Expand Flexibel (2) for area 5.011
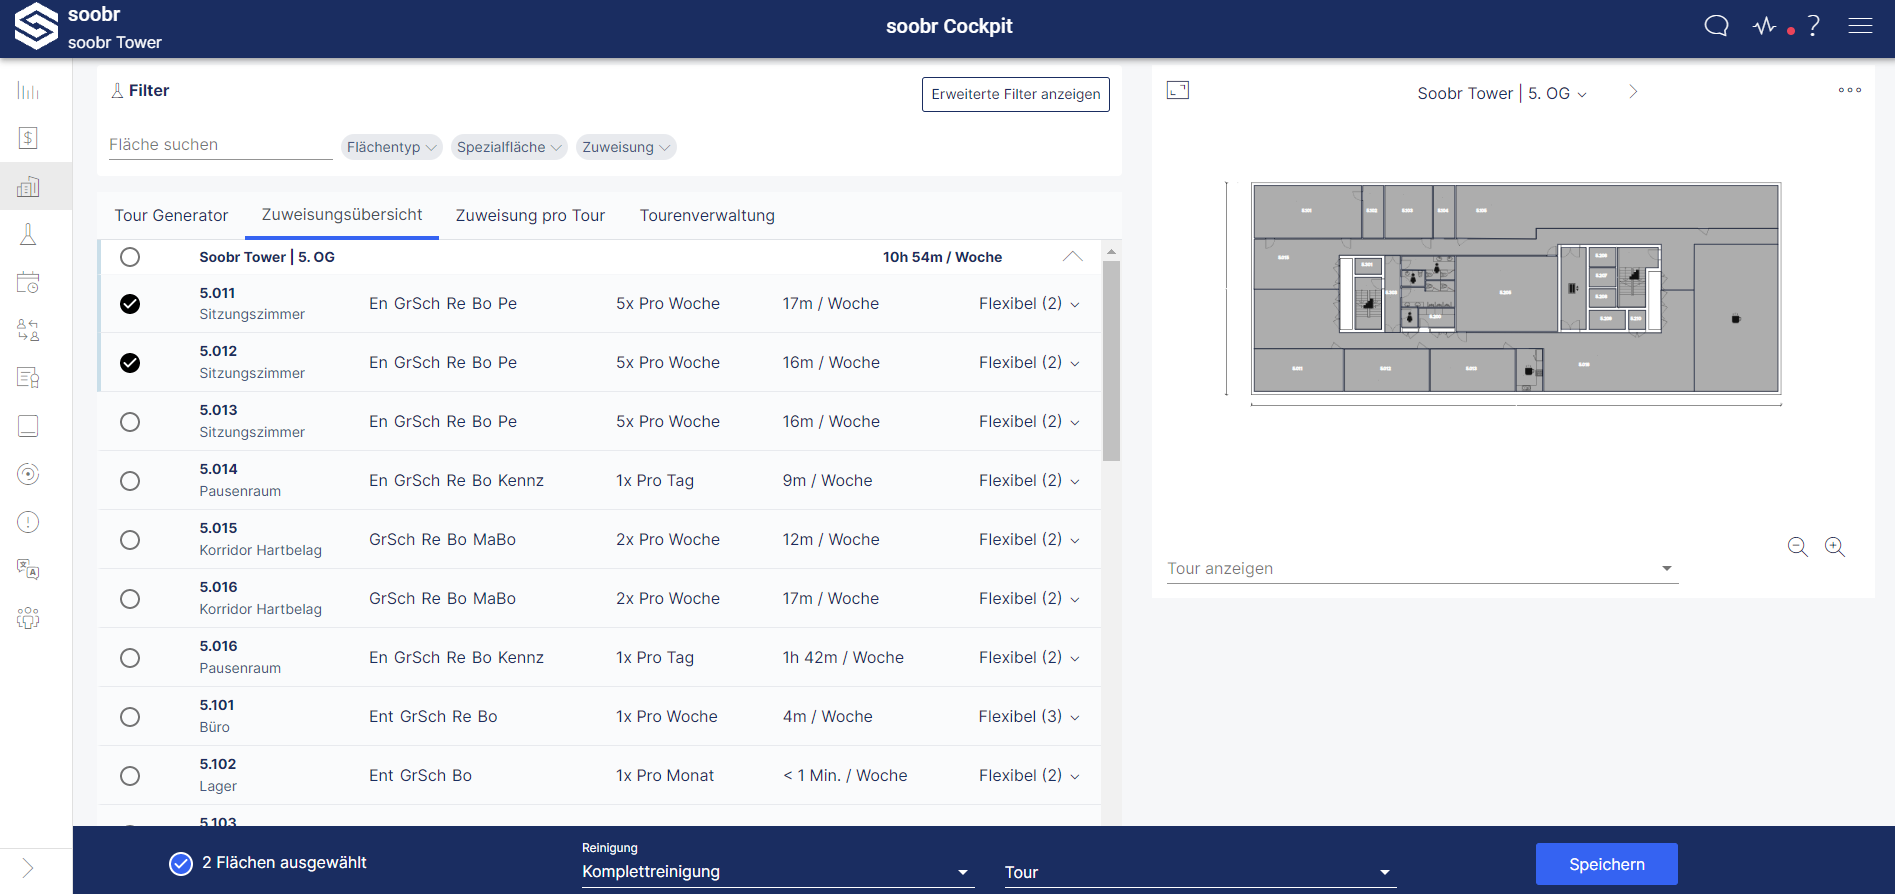Viewport: 1895px width, 894px height. 1029,304
